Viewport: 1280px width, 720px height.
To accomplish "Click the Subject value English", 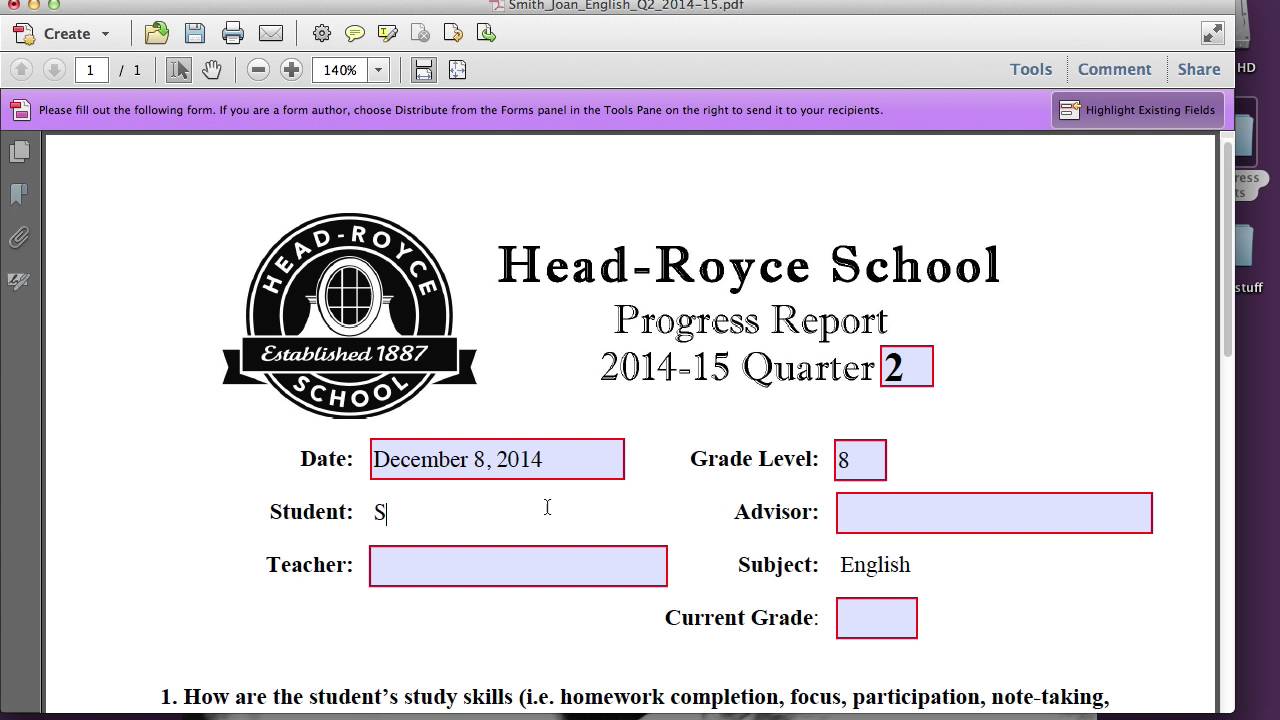I will point(875,565).
